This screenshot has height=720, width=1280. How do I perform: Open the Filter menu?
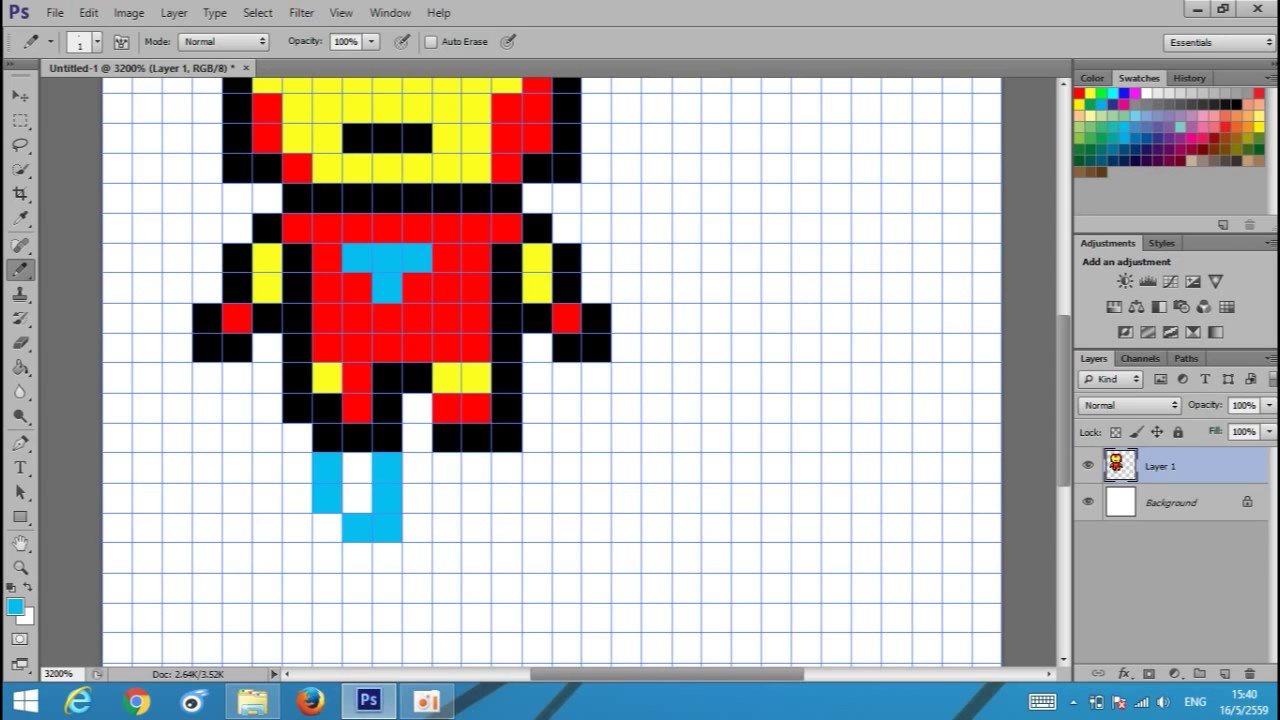click(x=301, y=13)
